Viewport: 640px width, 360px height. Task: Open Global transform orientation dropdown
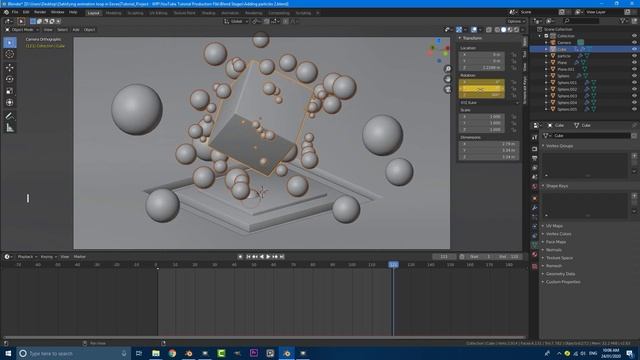pos(236,21)
